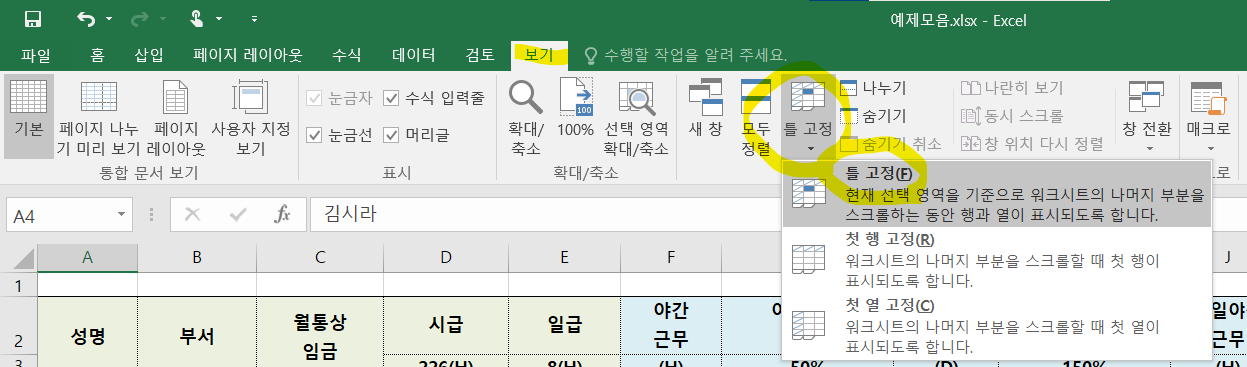Click the 일급 header cell

coord(565,326)
